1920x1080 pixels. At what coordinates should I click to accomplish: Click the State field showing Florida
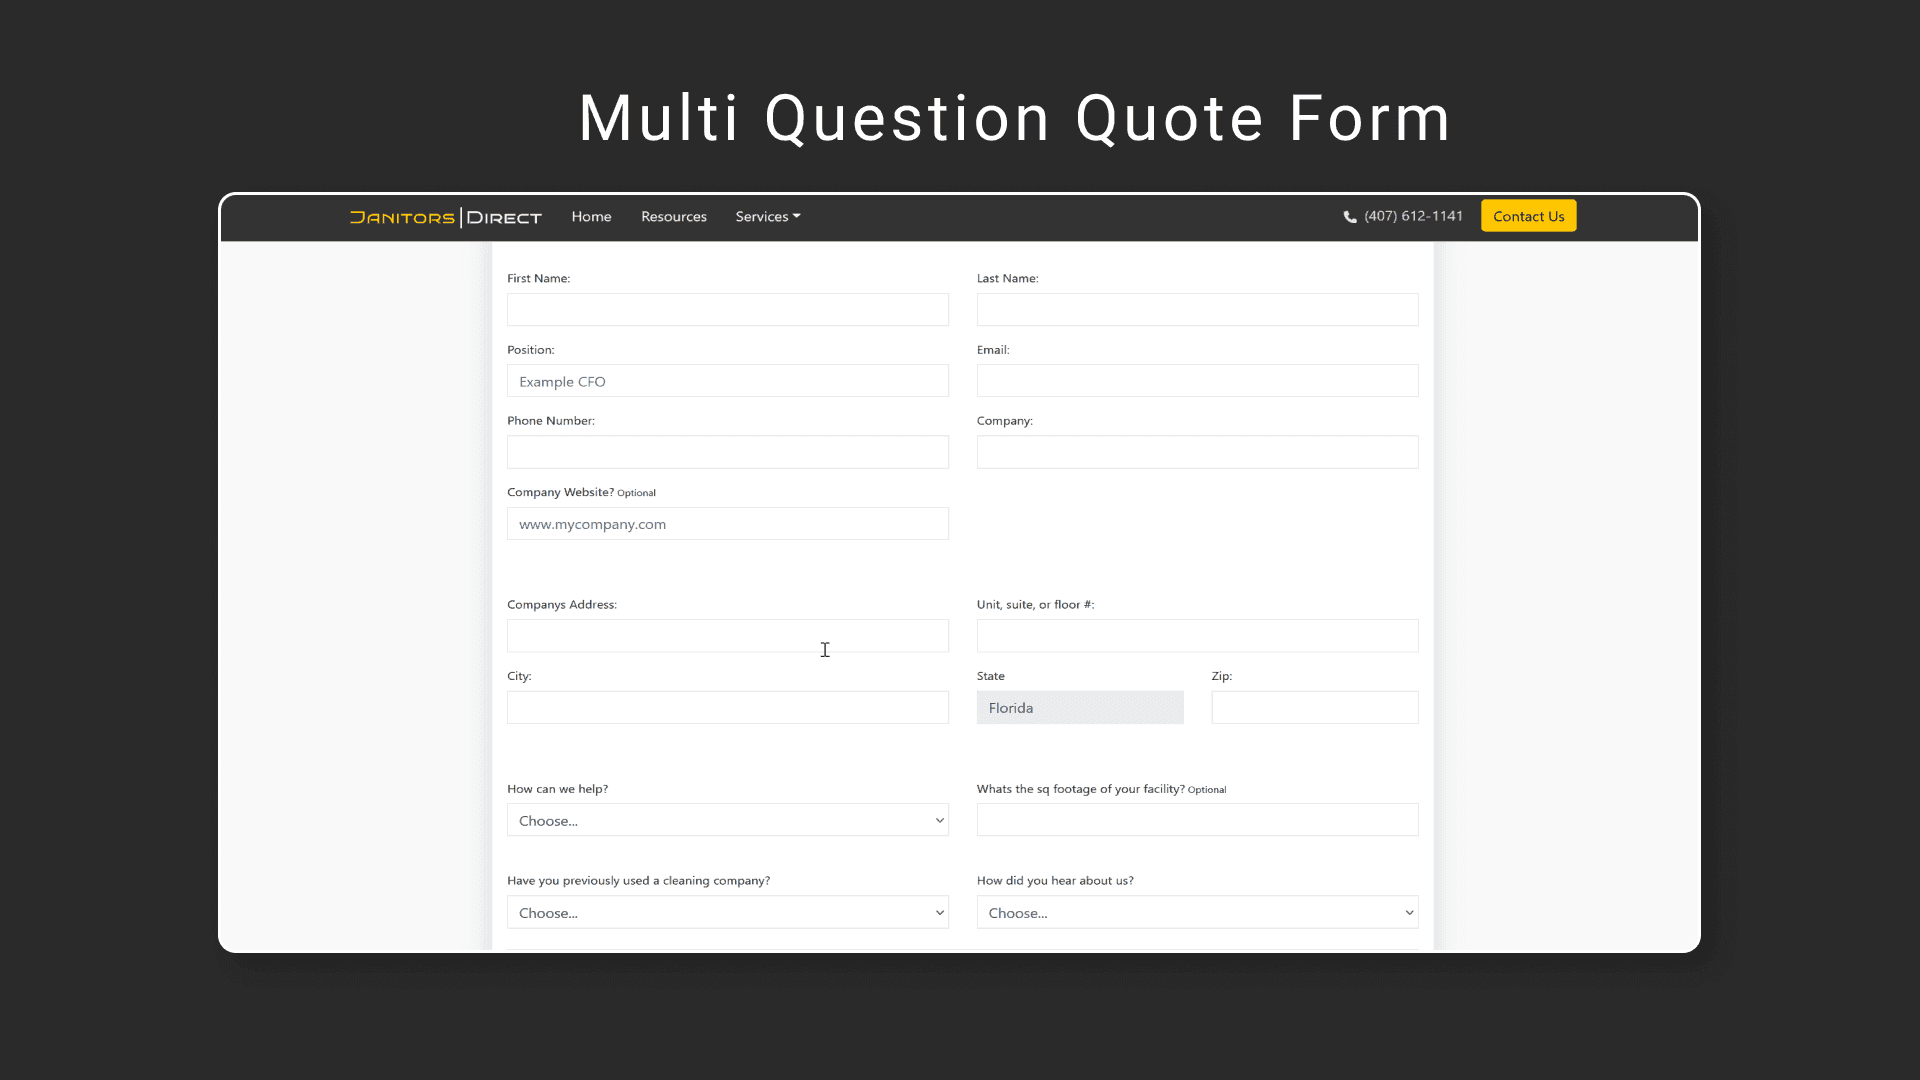tap(1080, 708)
